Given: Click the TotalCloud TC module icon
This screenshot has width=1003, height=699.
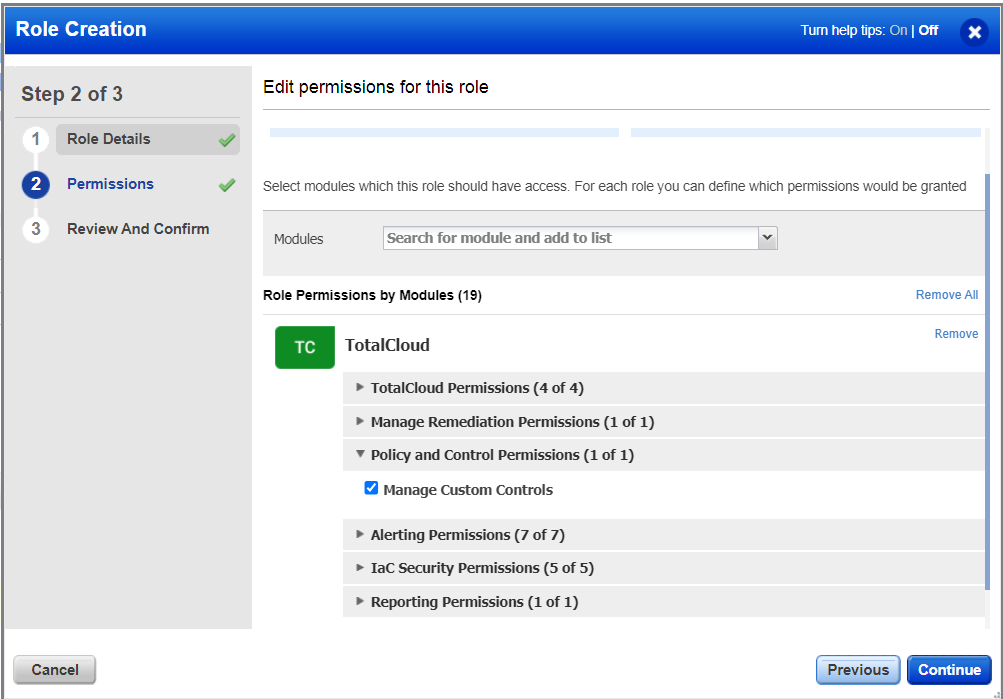Looking at the screenshot, I should [x=304, y=346].
